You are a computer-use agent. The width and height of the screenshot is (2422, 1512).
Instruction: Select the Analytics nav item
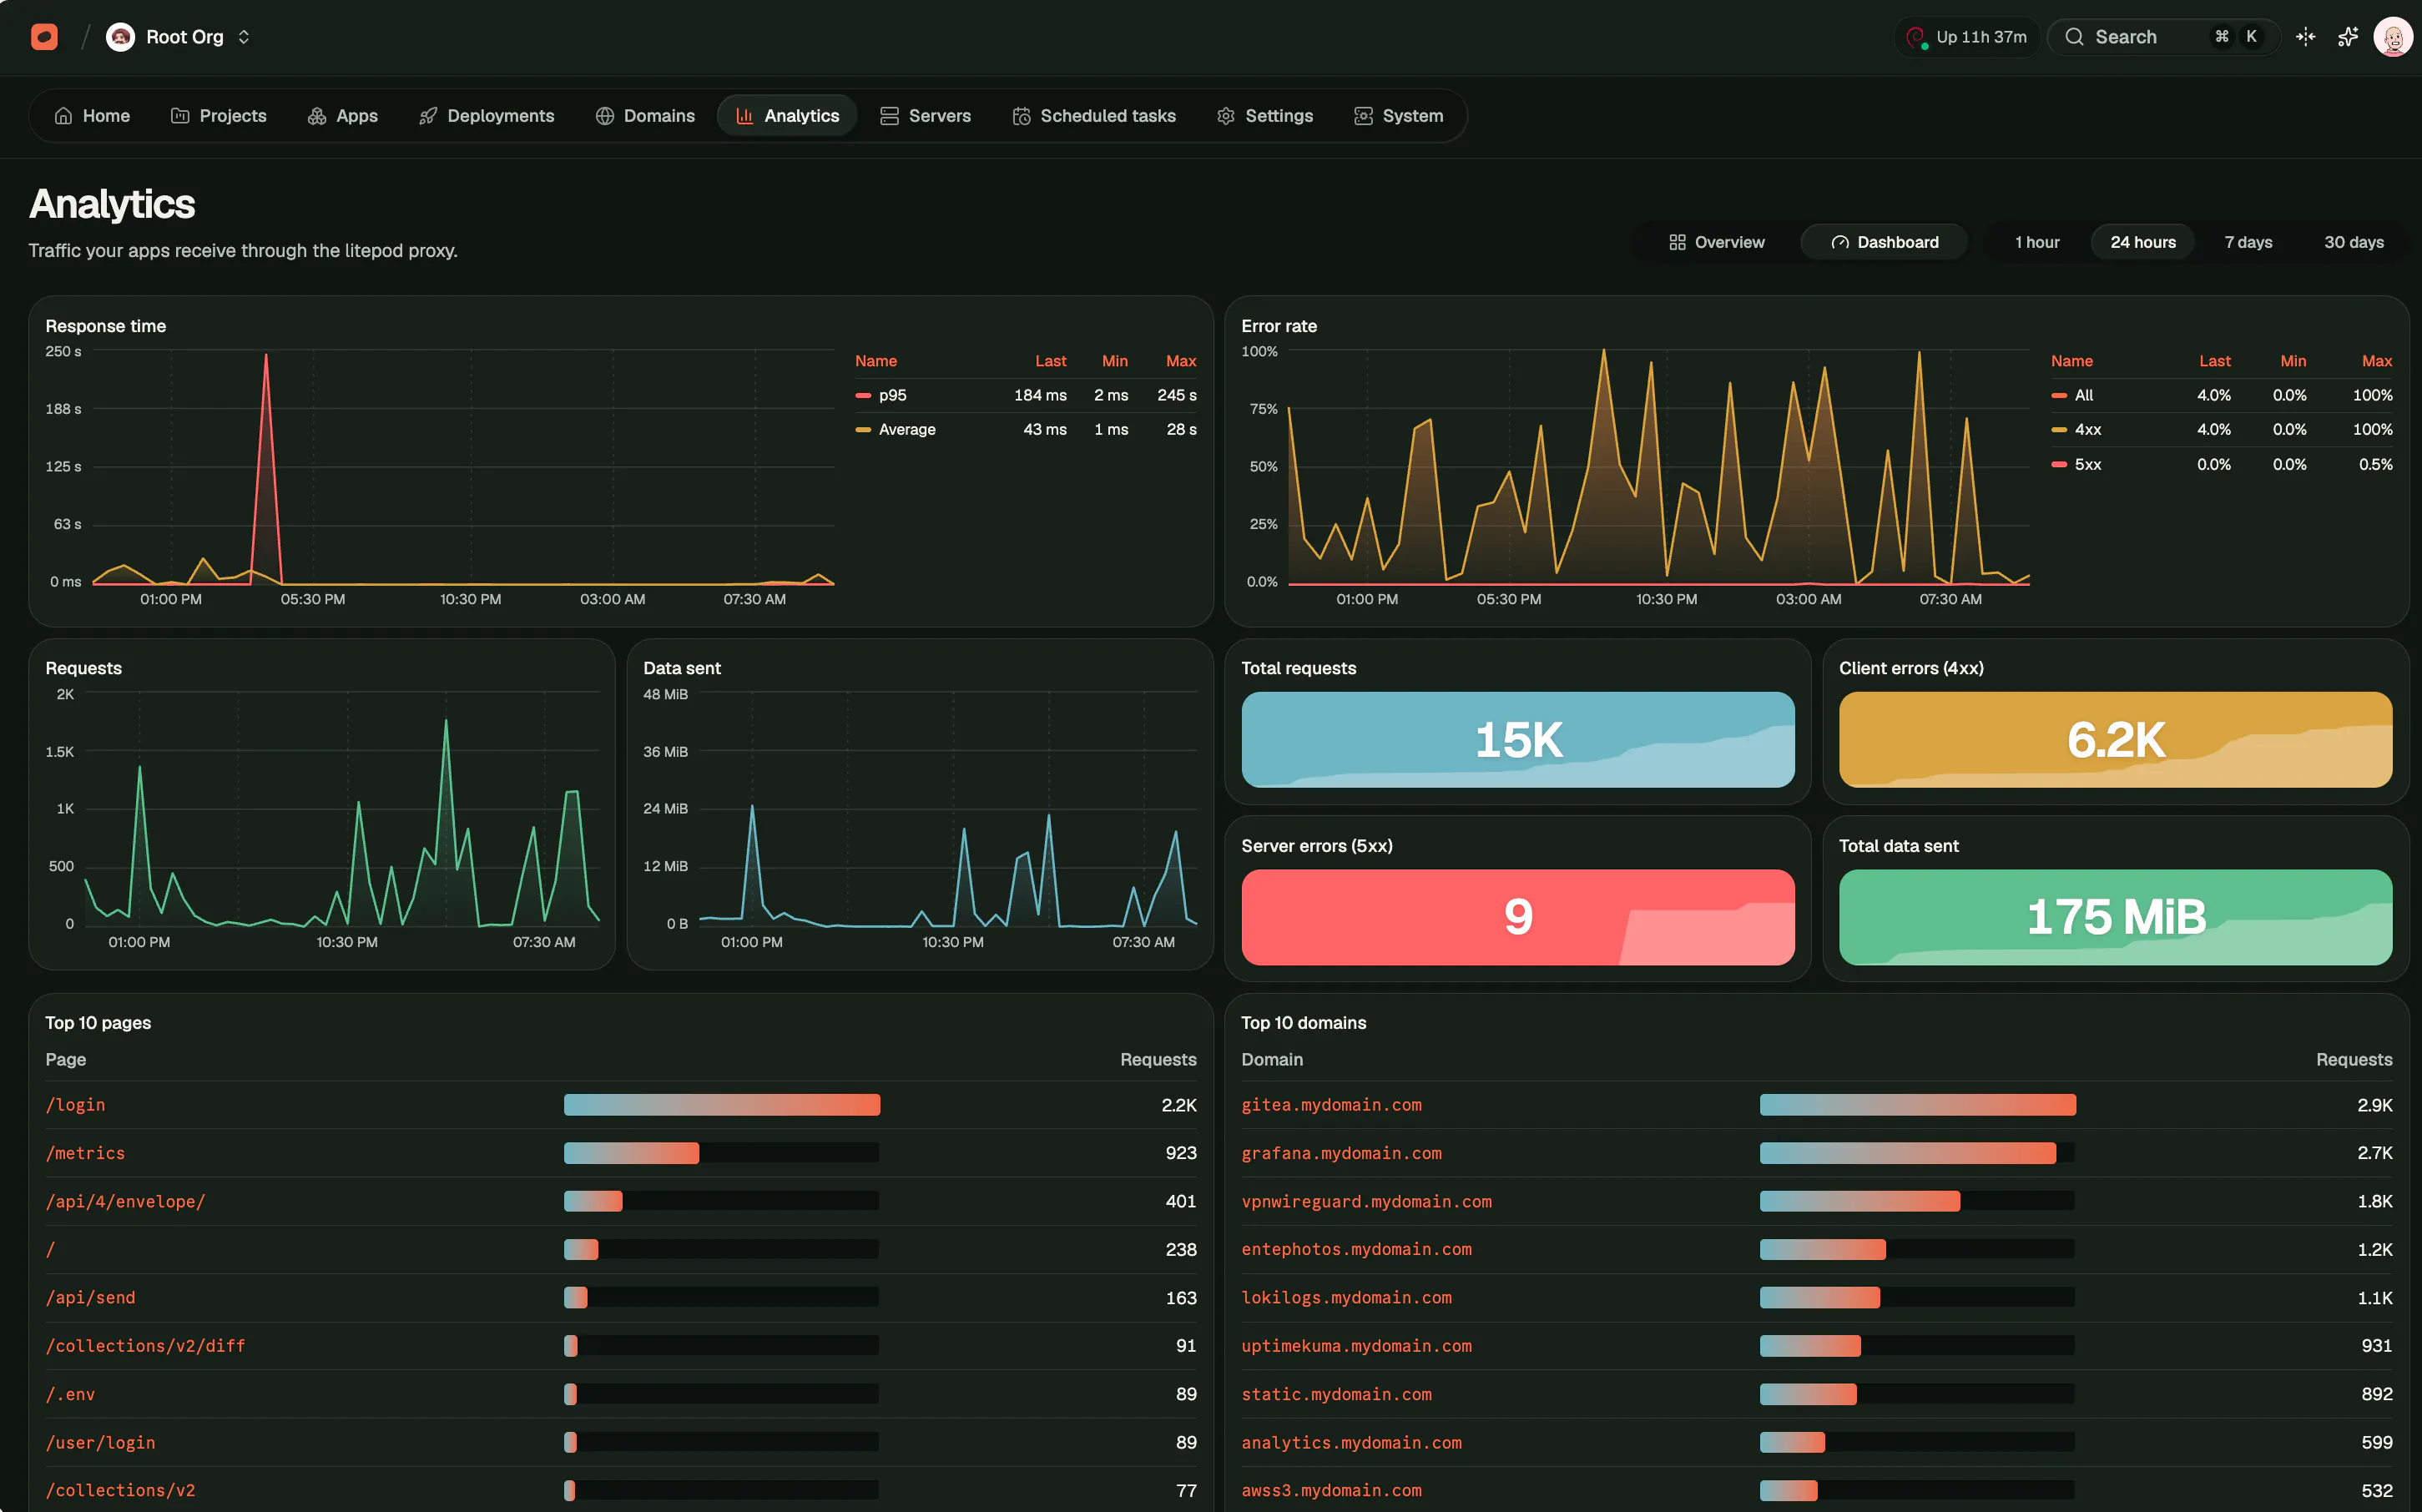pos(787,116)
